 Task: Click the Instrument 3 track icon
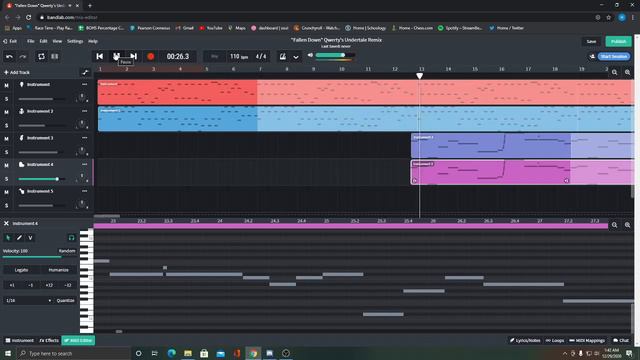(x=22, y=138)
